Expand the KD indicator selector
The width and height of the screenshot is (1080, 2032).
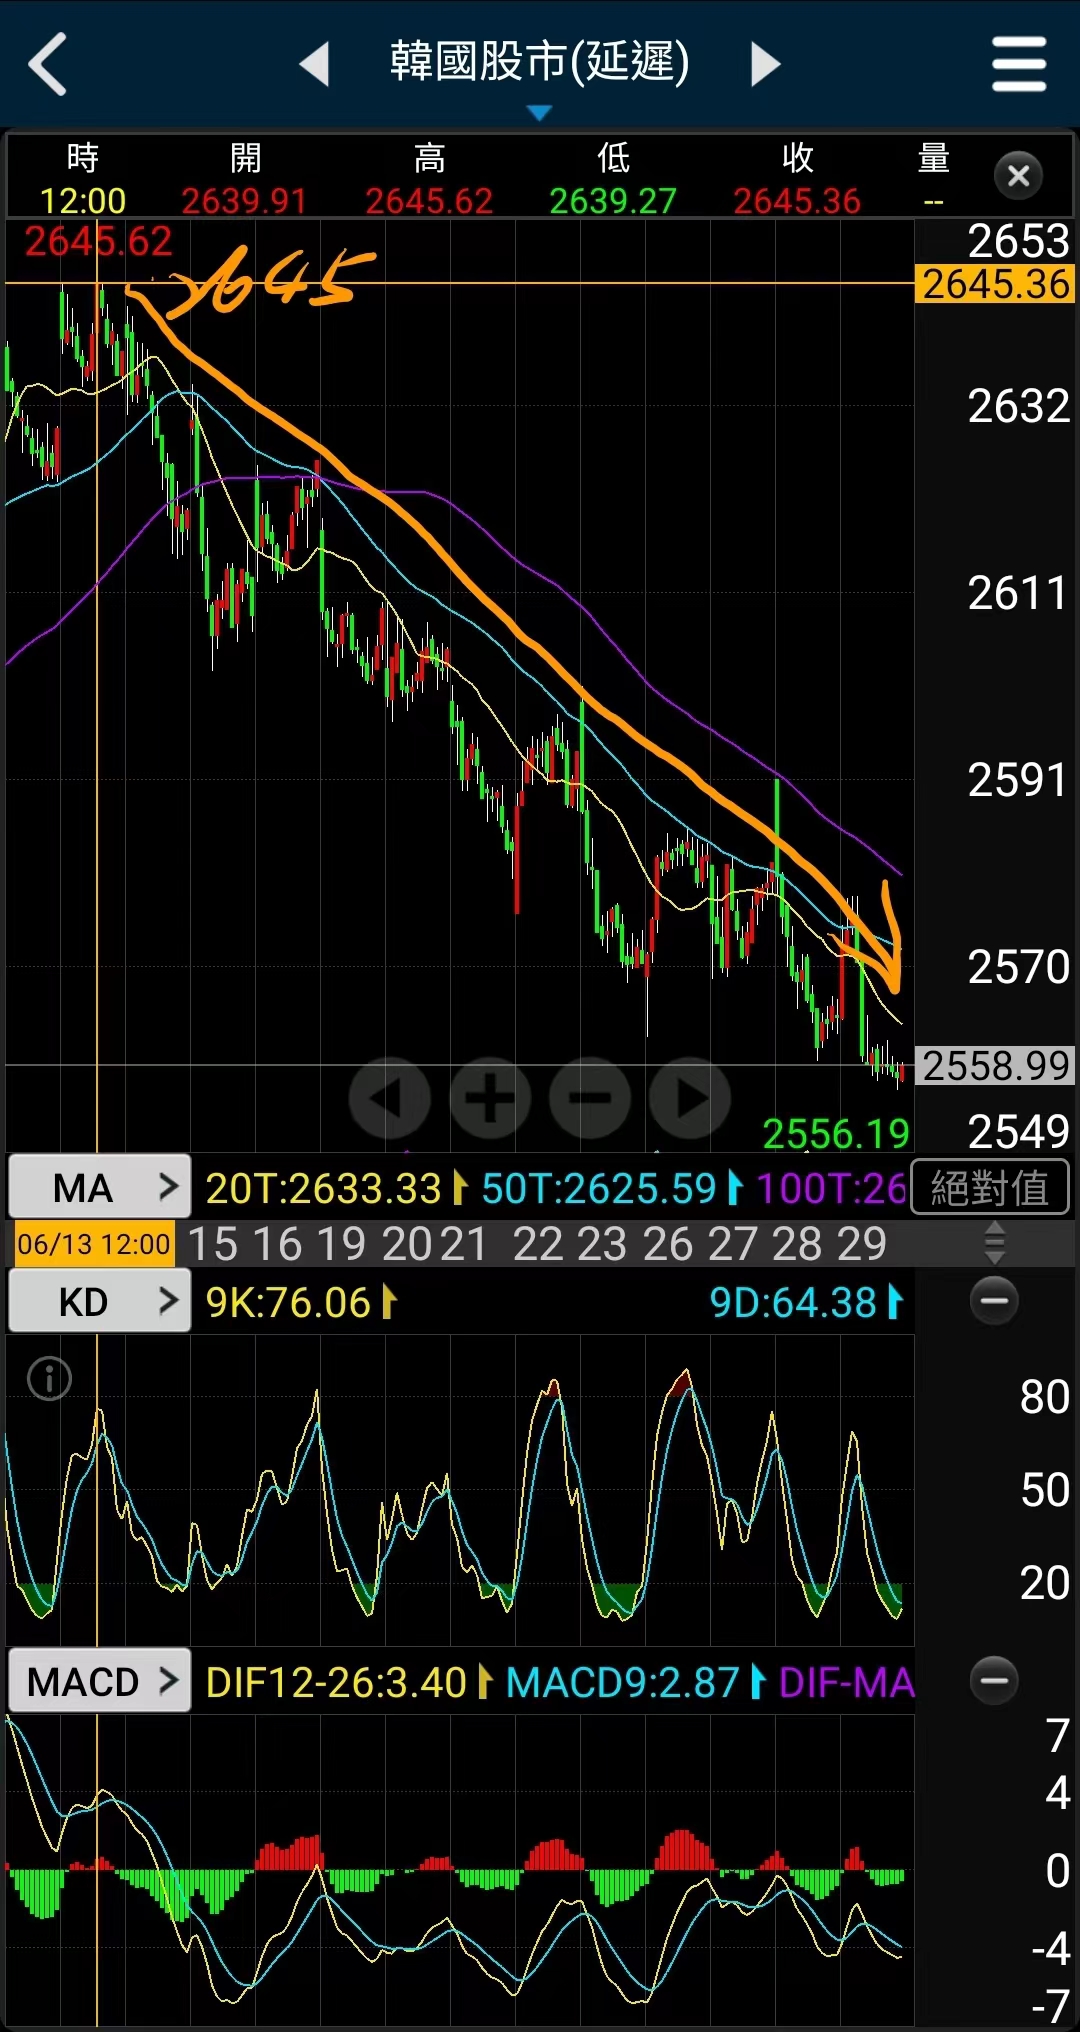(99, 1301)
